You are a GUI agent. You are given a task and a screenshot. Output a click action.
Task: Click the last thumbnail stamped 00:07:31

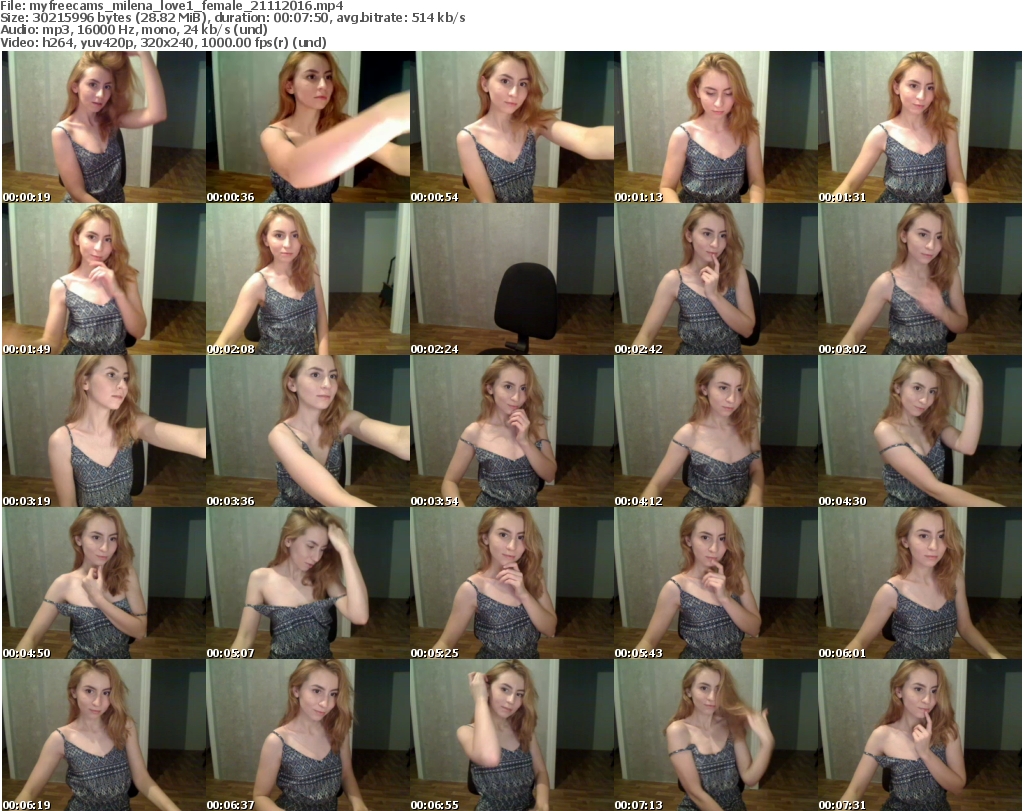(x=920, y=735)
